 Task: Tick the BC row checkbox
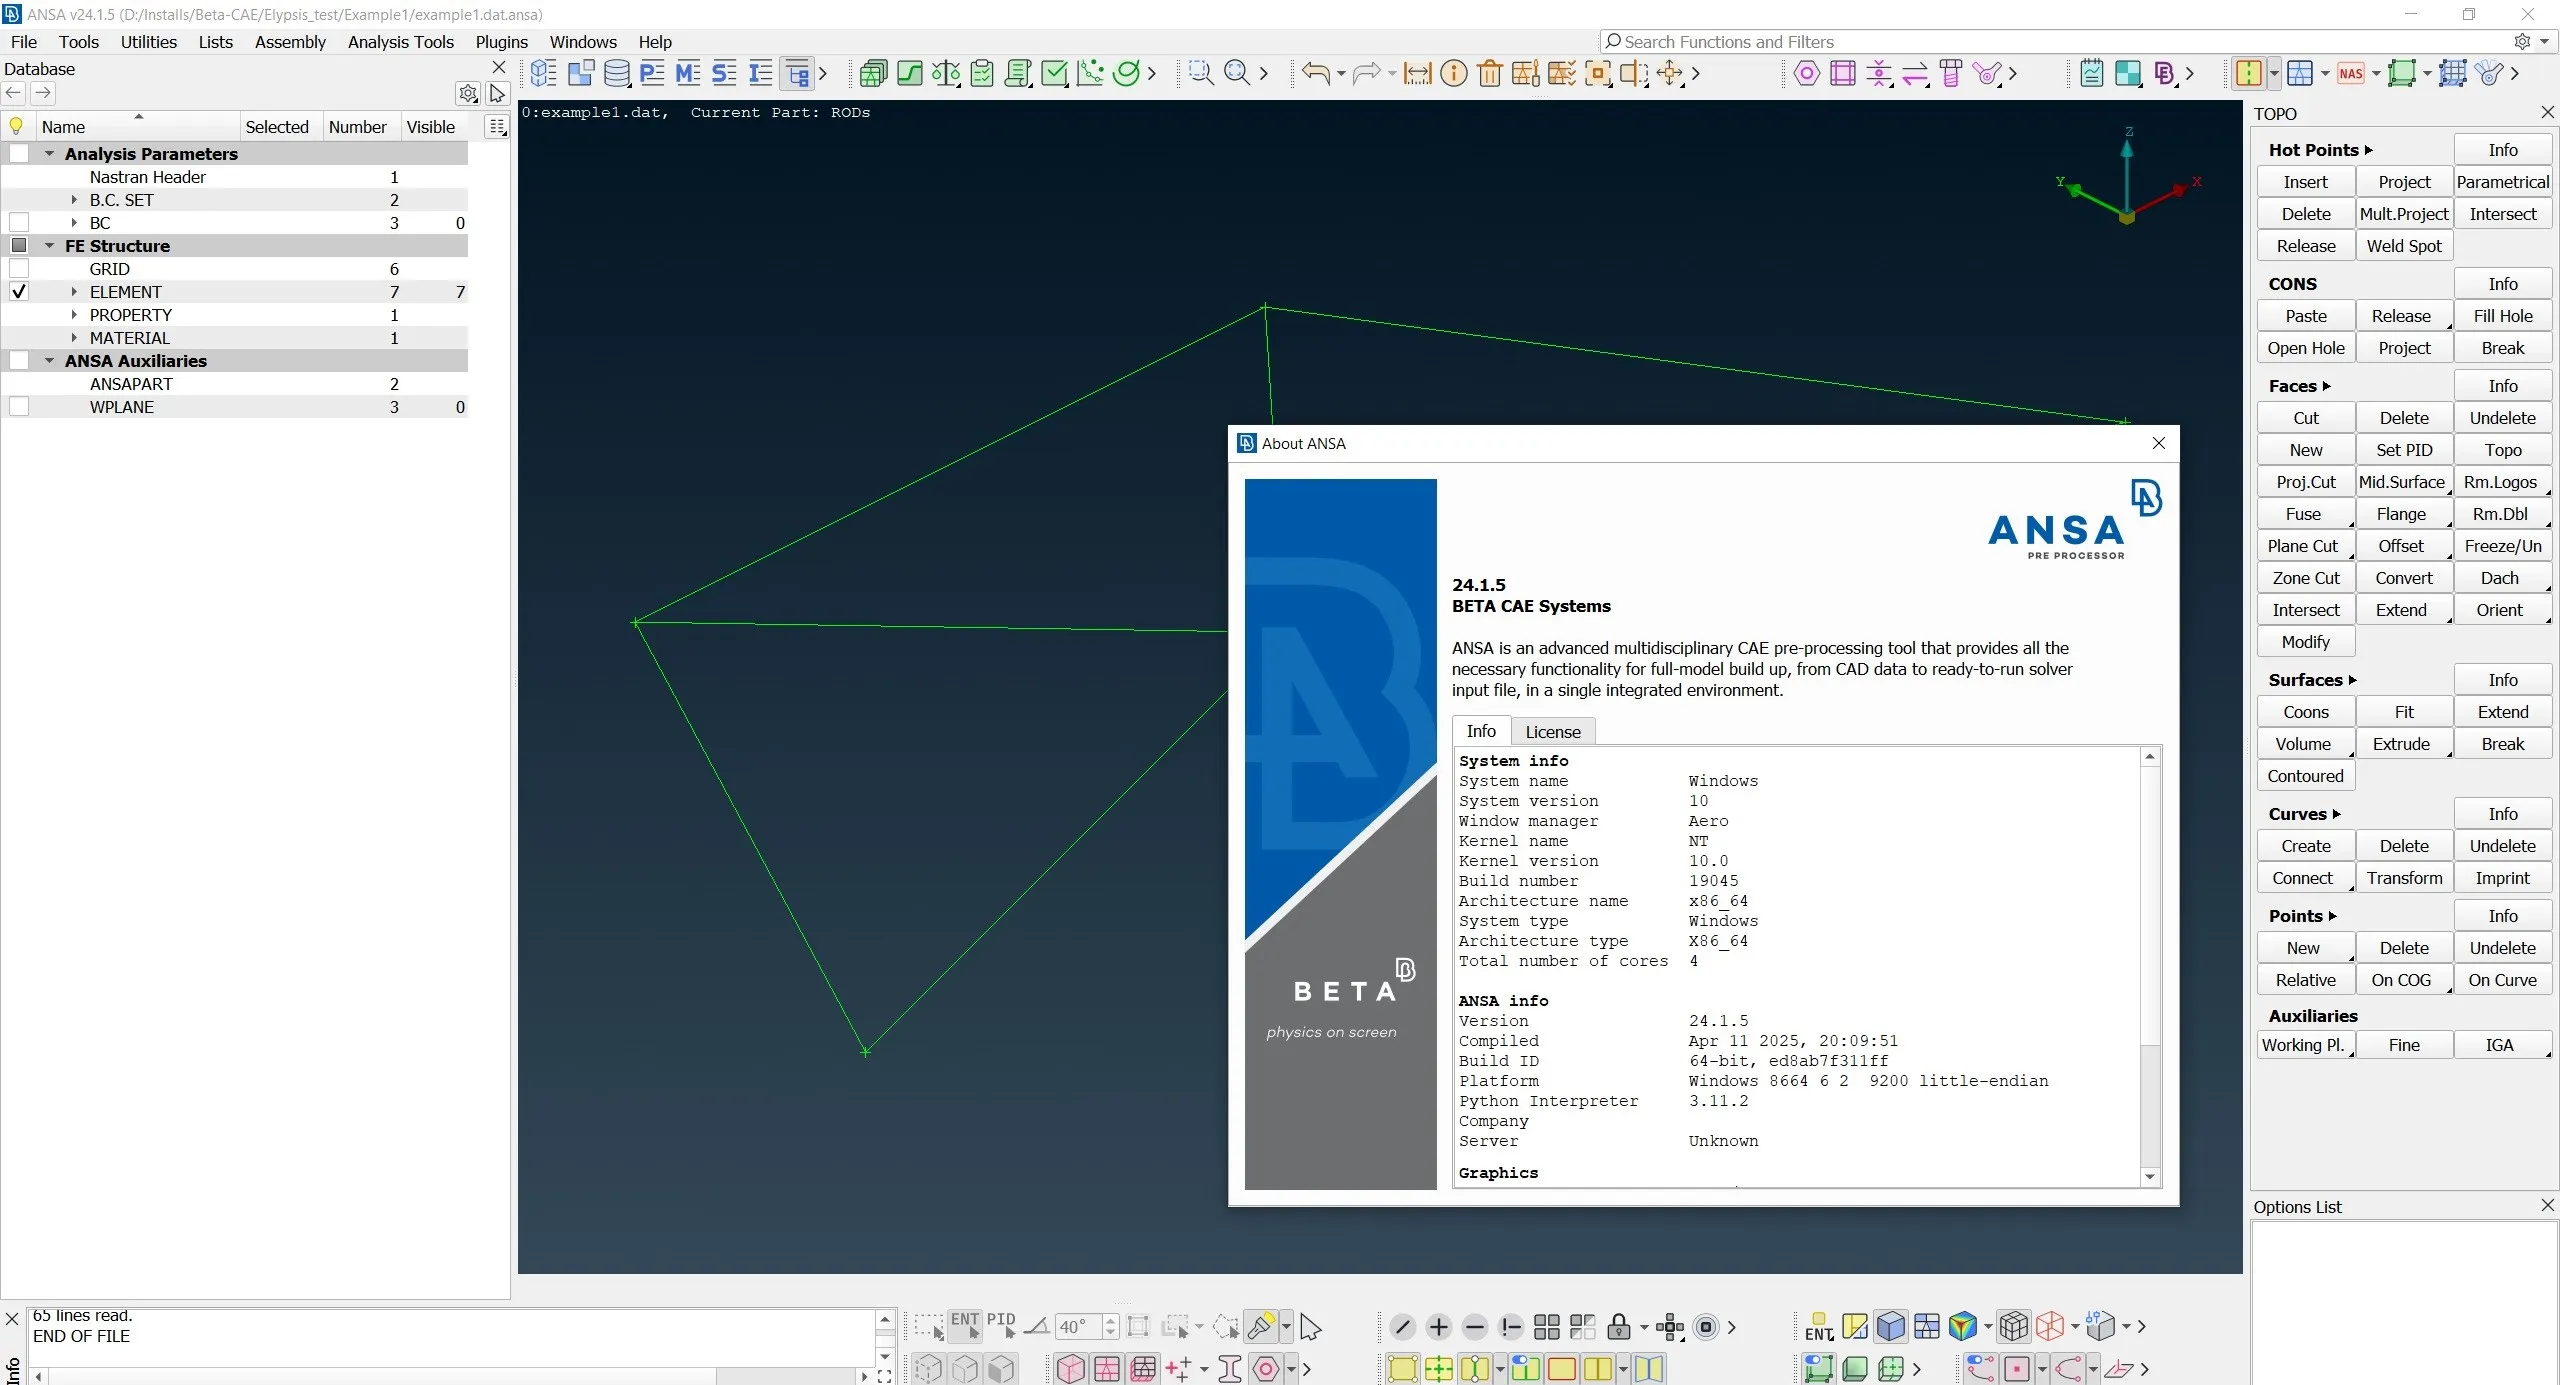(x=19, y=223)
